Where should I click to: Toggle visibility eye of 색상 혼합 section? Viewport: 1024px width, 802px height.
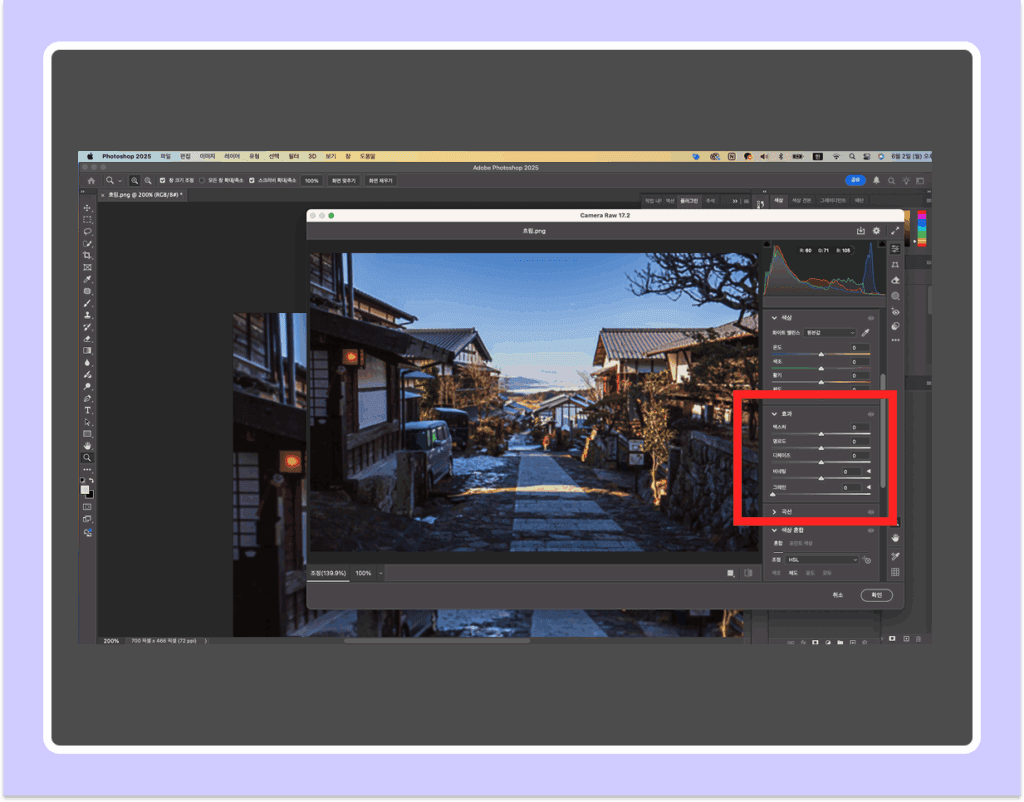coord(871,530)
